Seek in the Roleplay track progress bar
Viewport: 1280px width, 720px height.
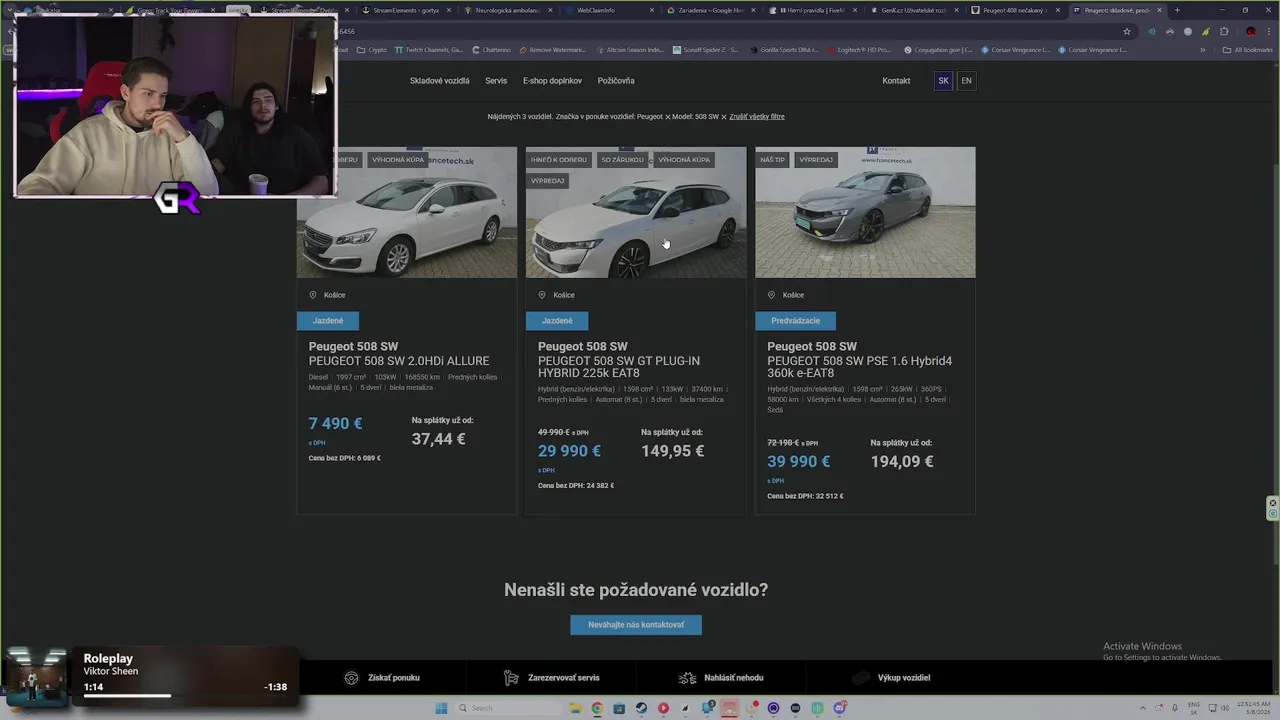click(185, 696)
